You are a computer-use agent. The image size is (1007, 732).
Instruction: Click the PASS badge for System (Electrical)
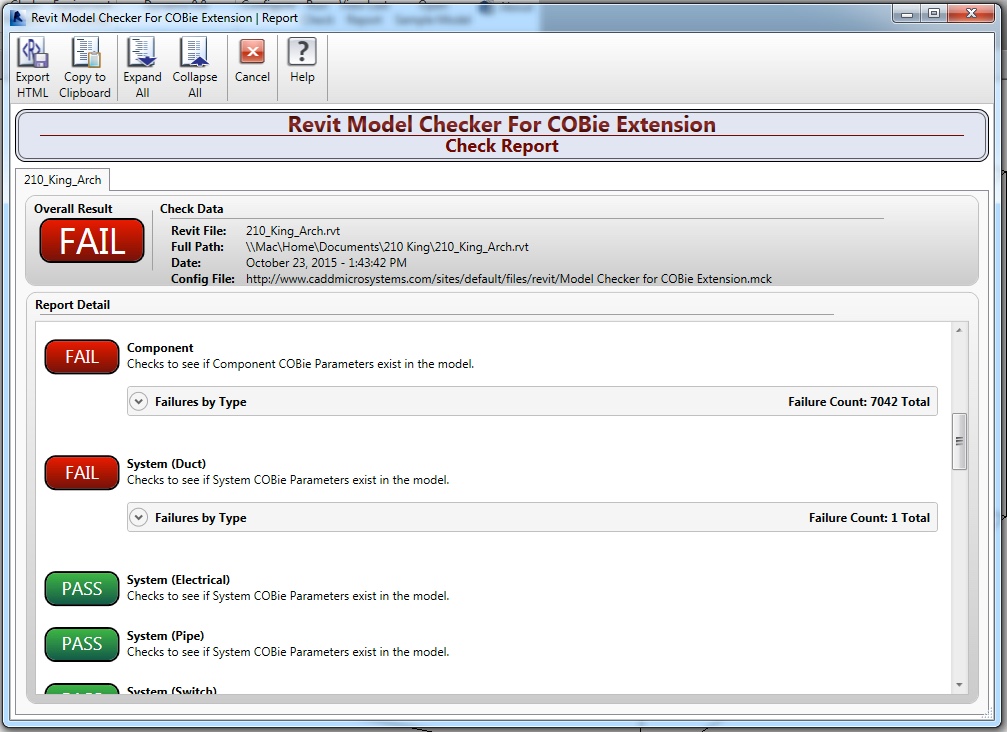[x=81, y=589]
